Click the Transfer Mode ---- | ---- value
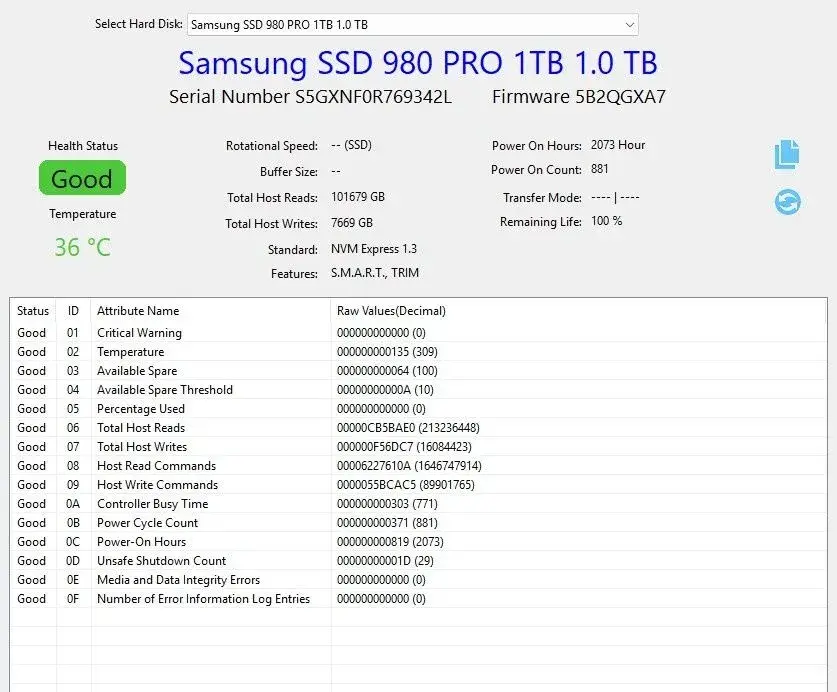The height and width of the screenshot is (692, 837). pos(615,198)
